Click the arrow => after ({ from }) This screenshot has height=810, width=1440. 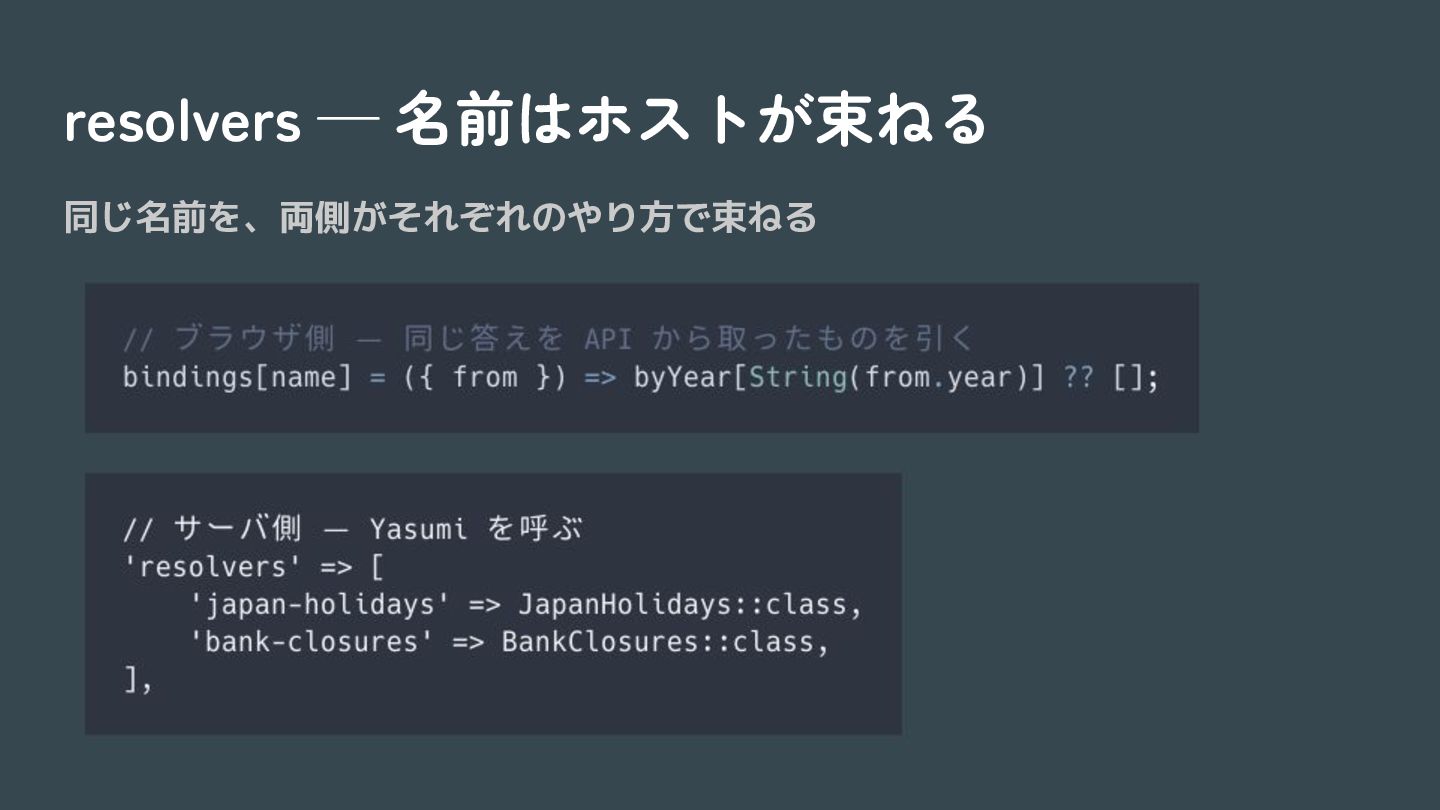click(x=599, y=378)
